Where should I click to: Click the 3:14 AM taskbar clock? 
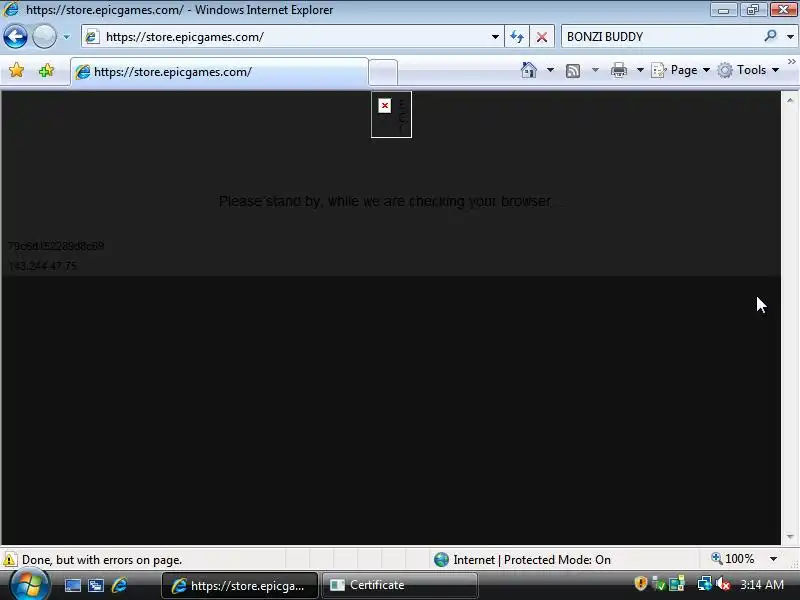coord(762,584)
